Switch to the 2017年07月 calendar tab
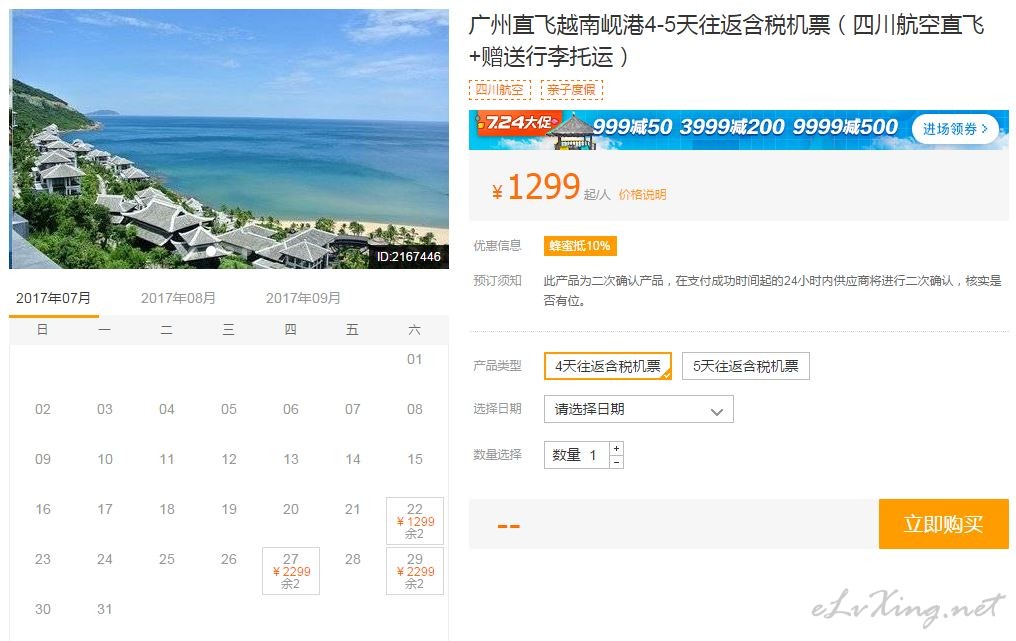The image size is (1016, 641). point(53,298)
